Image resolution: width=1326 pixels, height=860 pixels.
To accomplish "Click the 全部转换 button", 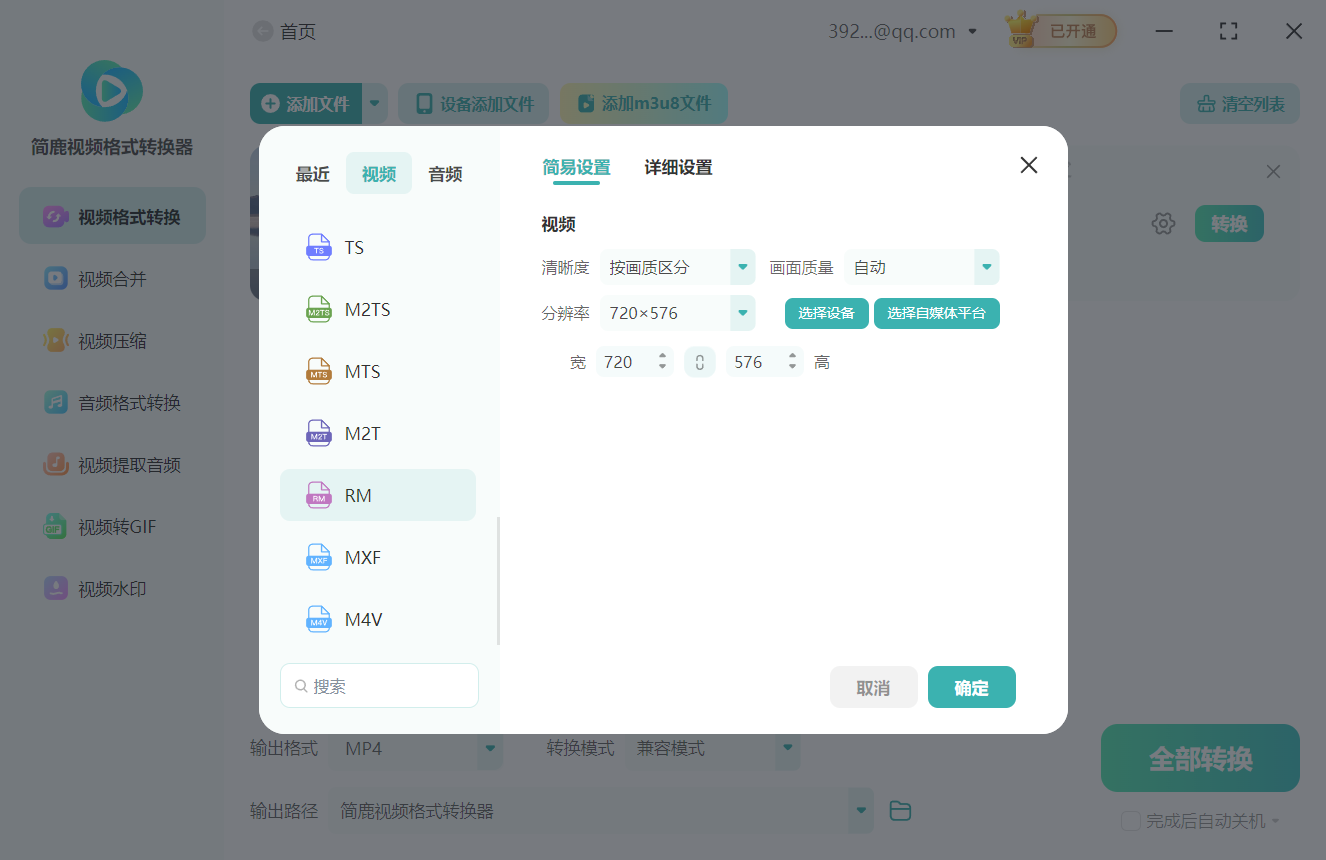I will 1199,758.
